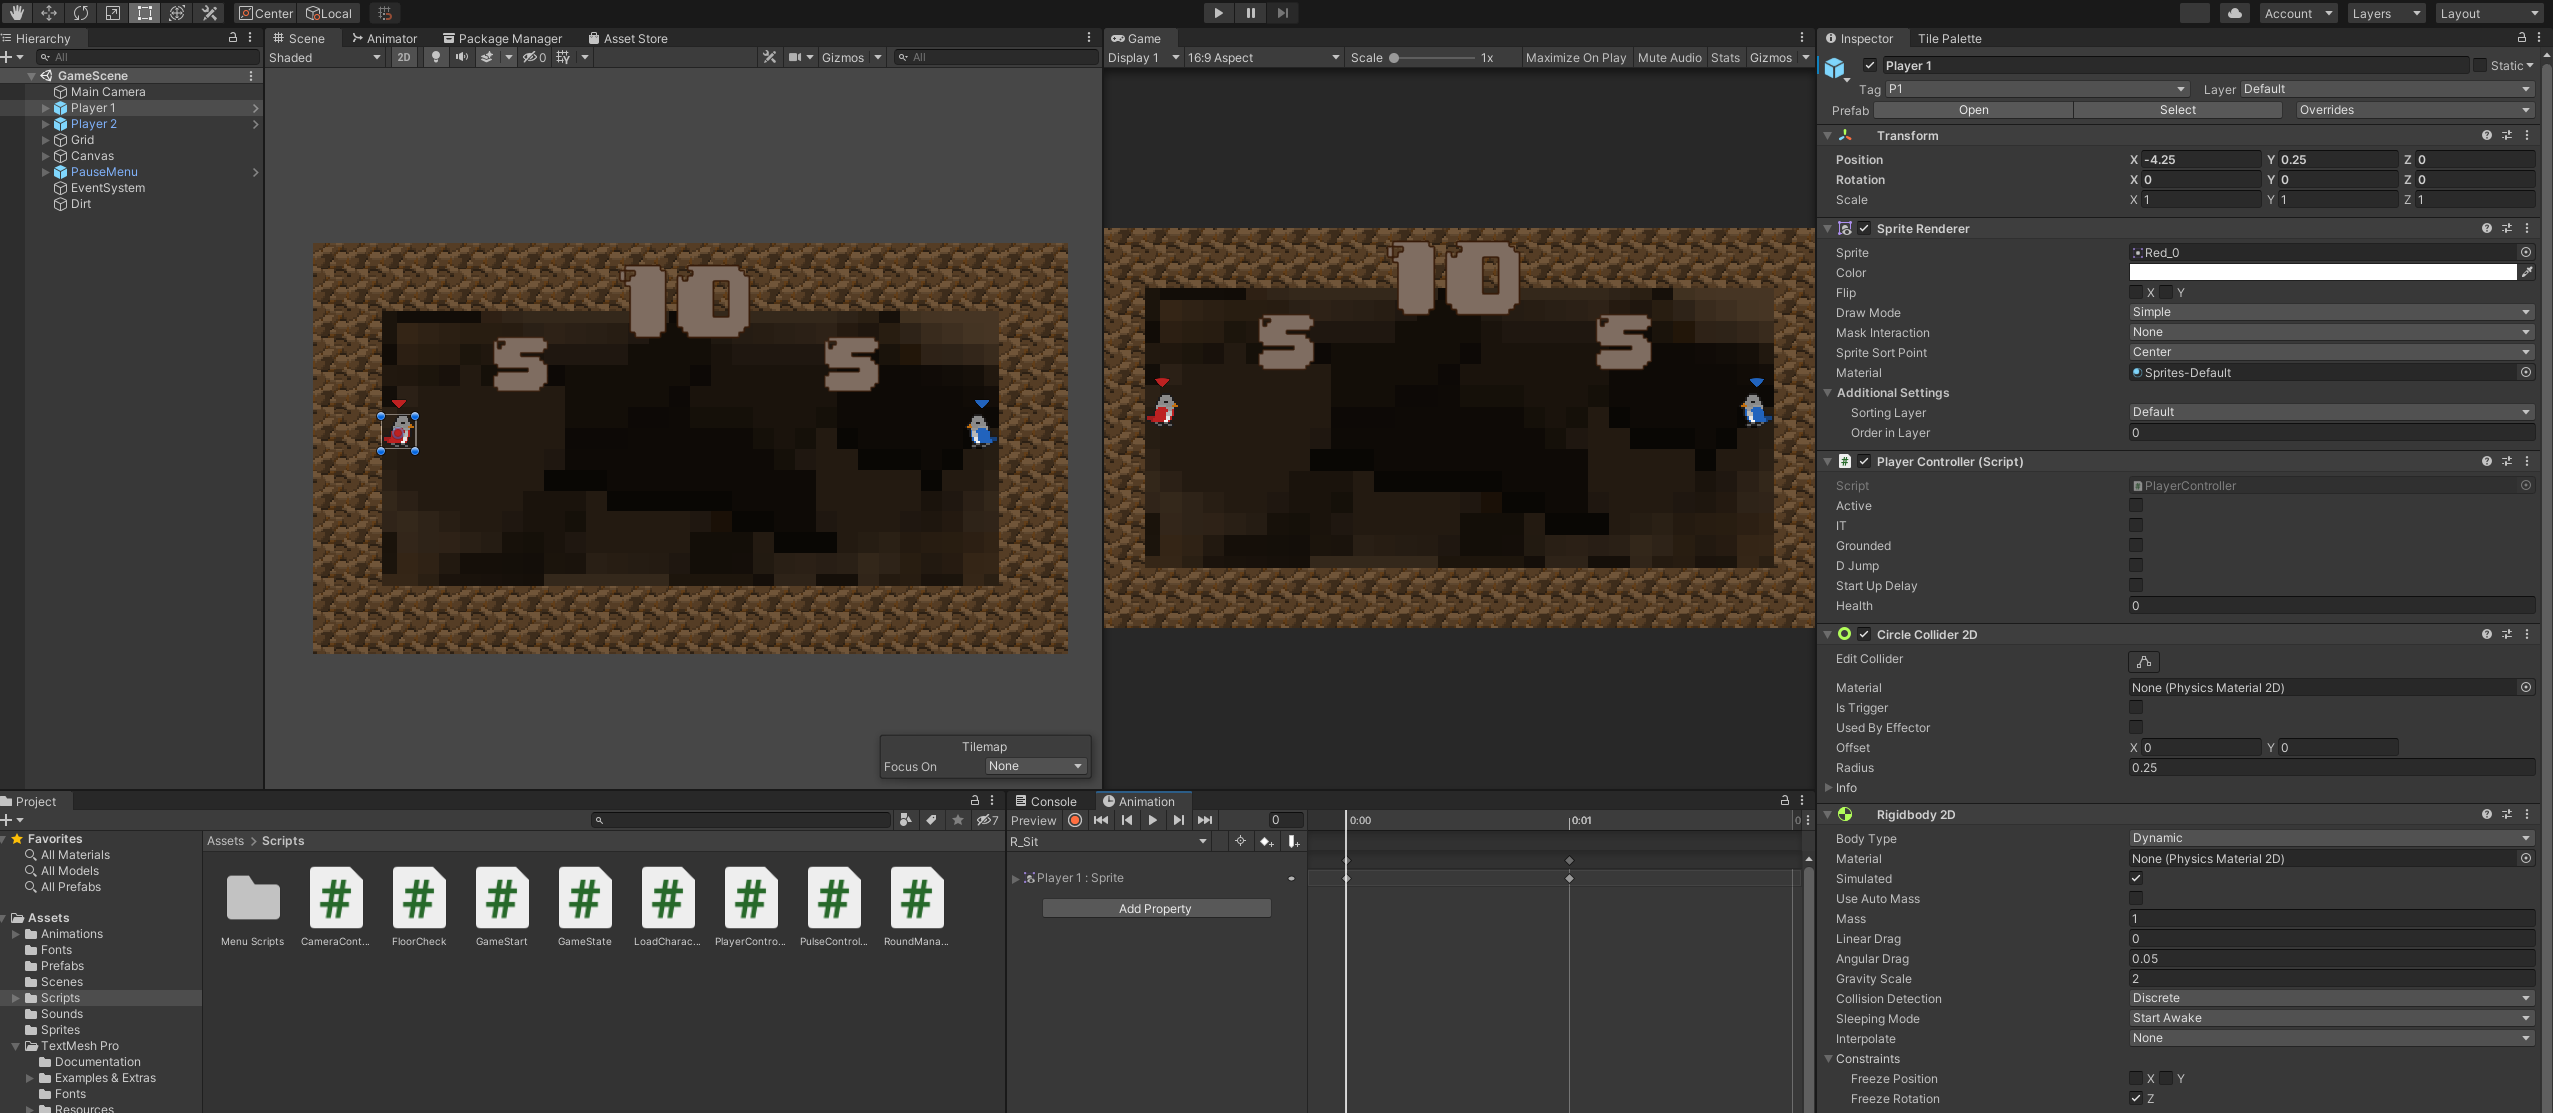Switch to the Tile Palette tab
Screen dimensions: 2553x1113
(1949, 39)
